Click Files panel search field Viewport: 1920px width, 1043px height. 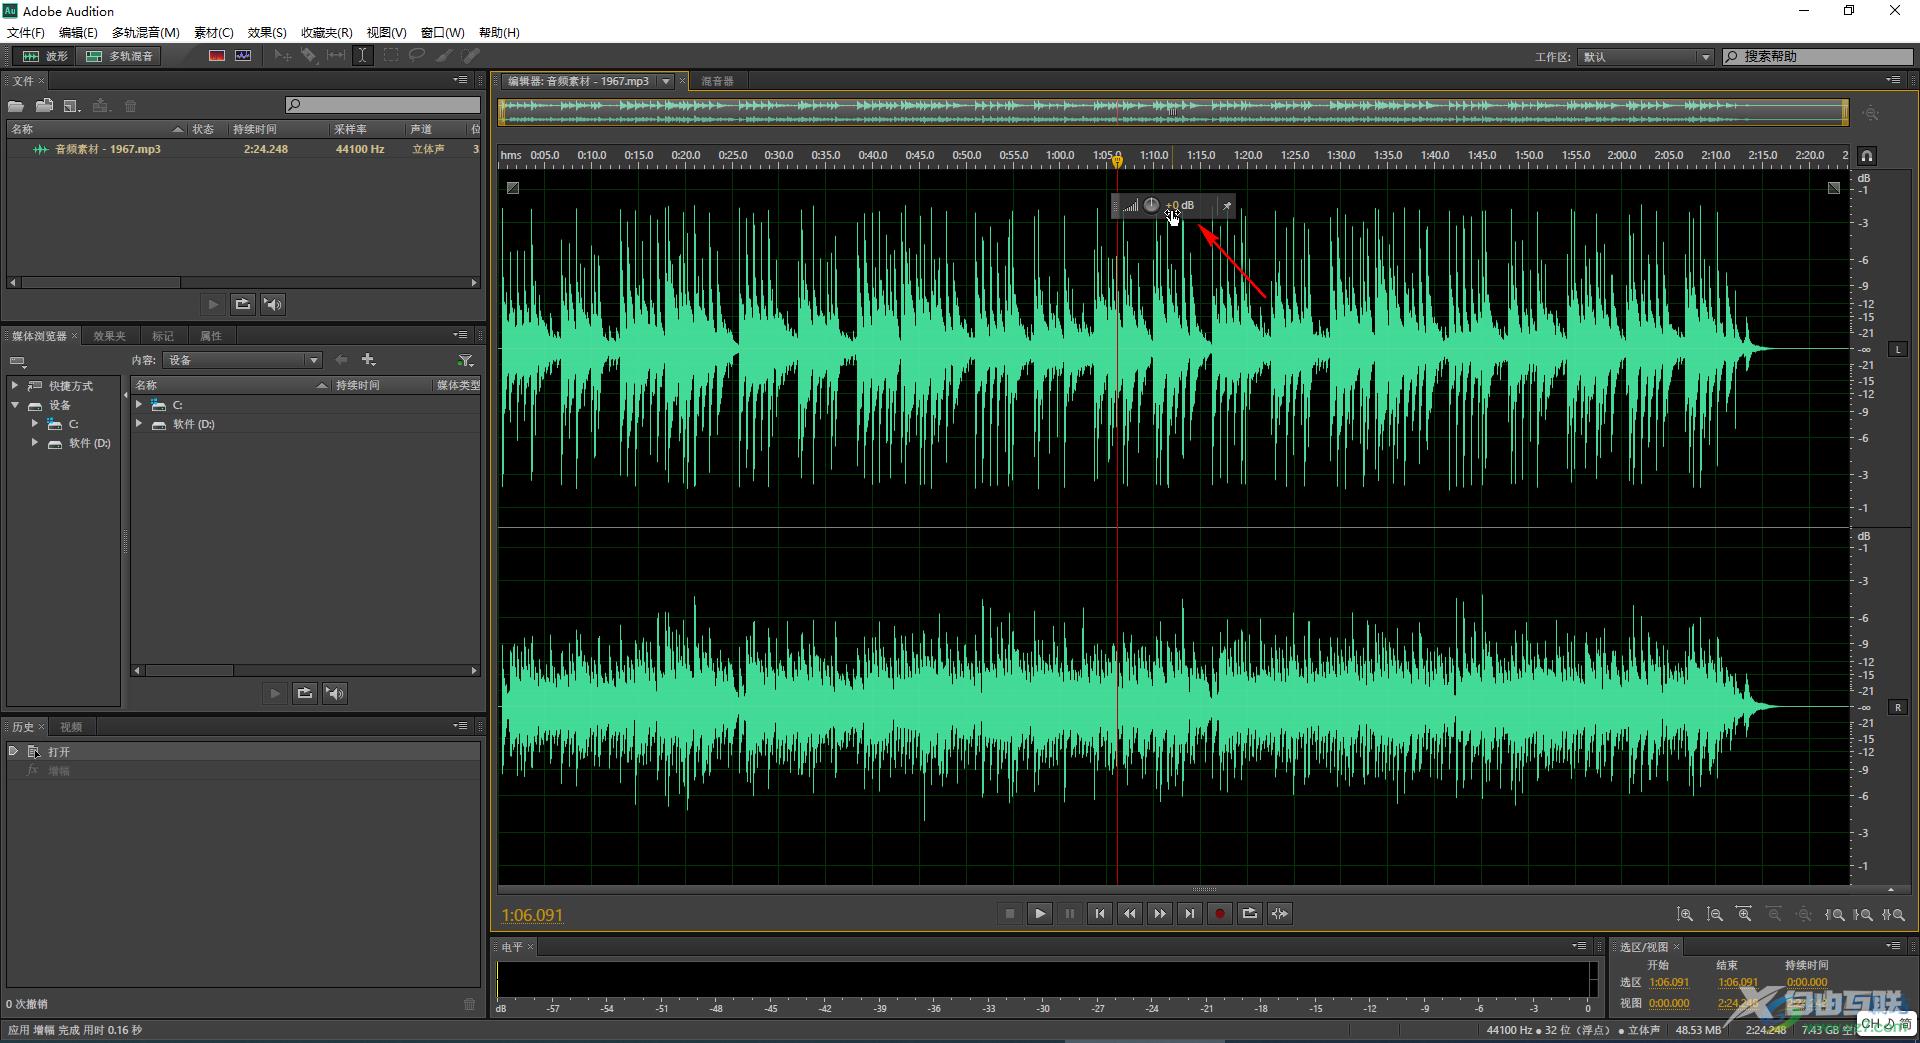point(383,105)
